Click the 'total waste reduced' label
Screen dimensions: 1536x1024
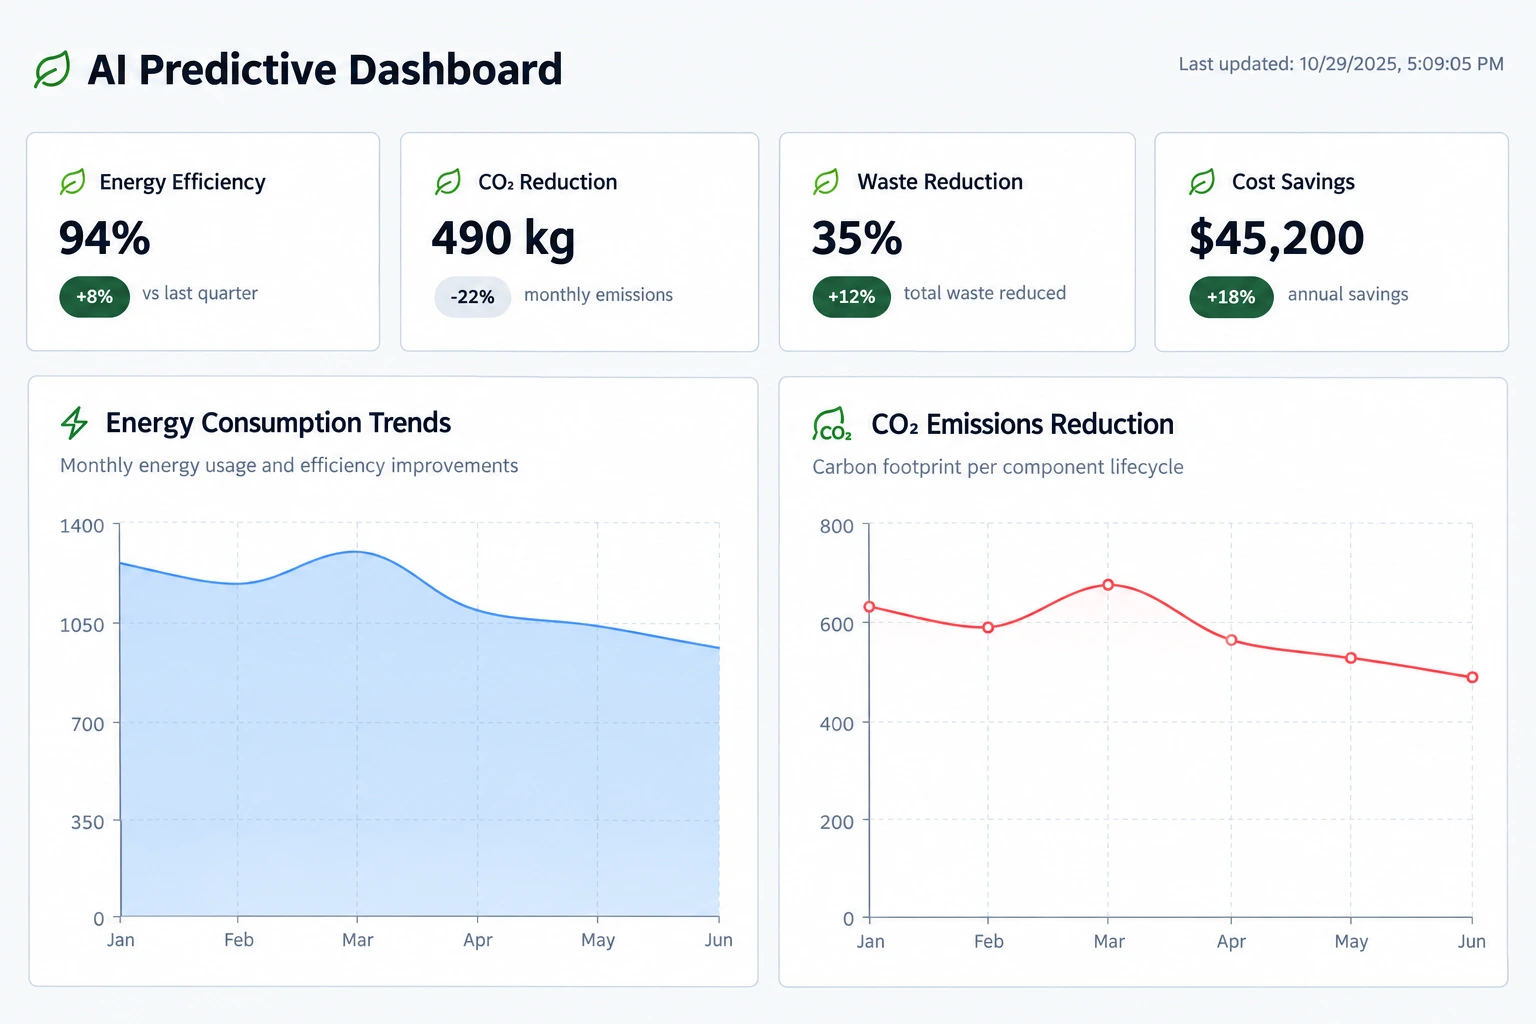click(985, 293)
